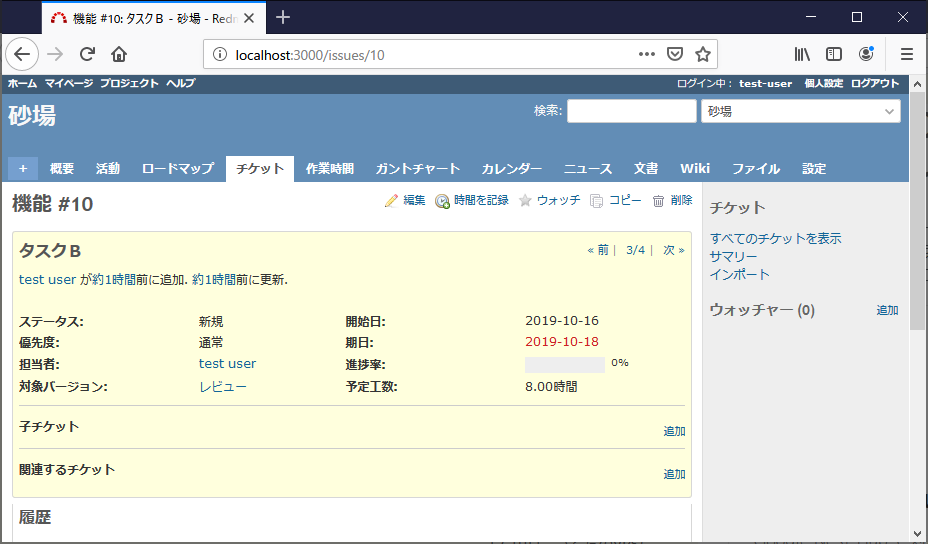
Task: Add a child ticket via 子チケット 追加
Action: [674, 432]
